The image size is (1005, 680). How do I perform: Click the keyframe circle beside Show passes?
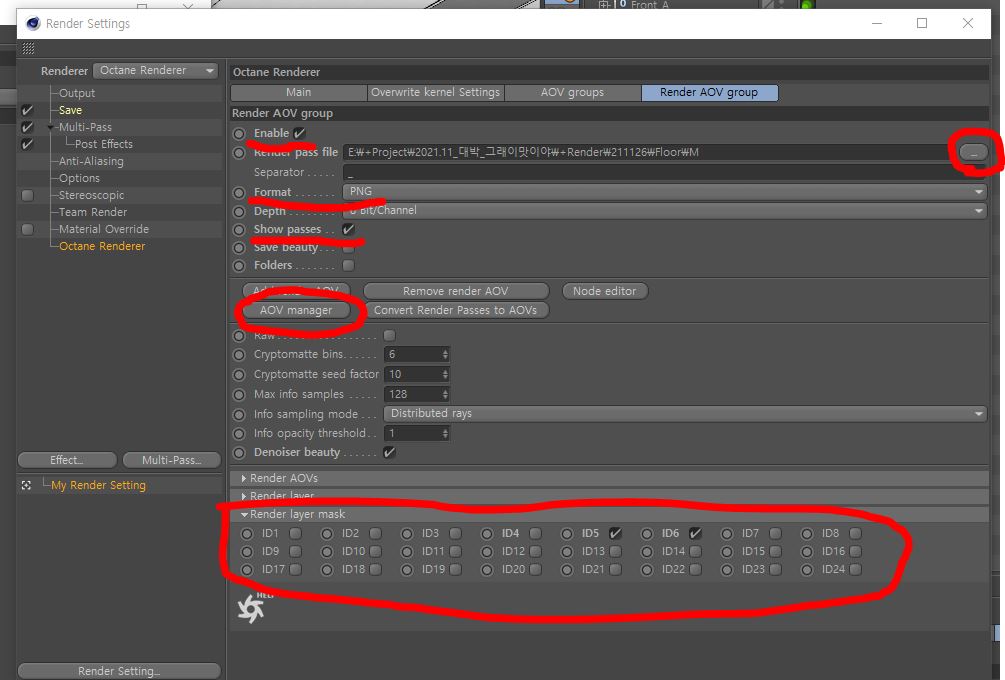click(239, 229)
